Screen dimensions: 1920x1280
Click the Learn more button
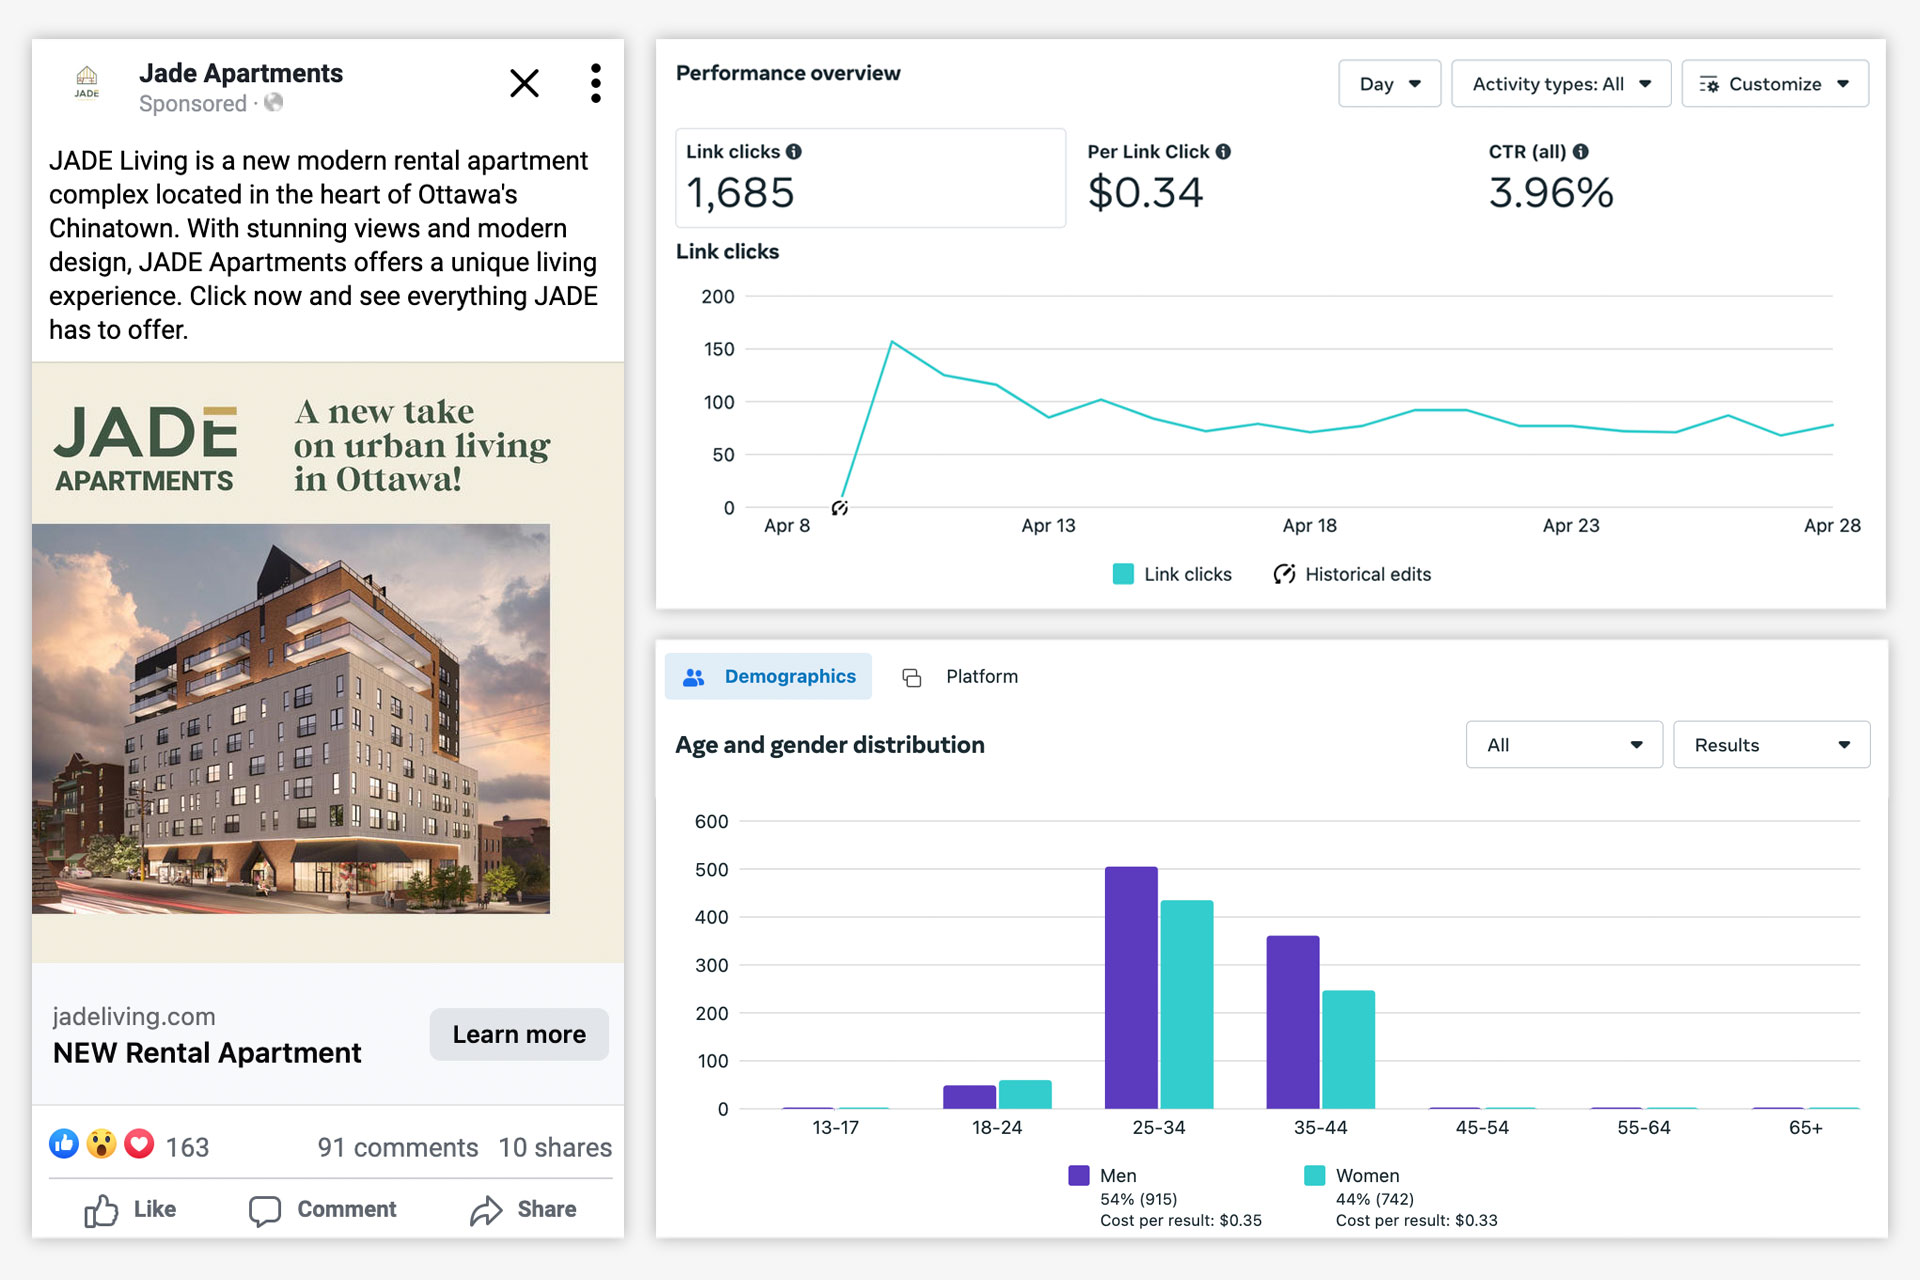(519, 1035)
